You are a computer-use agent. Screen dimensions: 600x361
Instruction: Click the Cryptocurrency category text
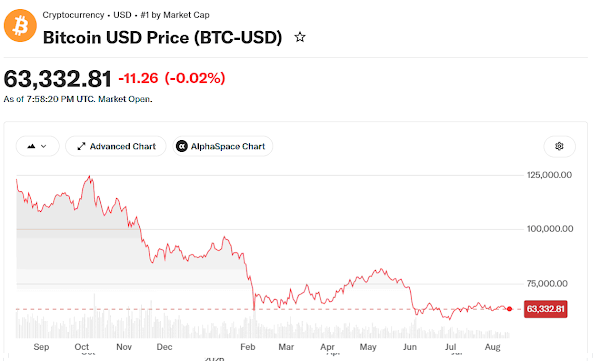73,15
